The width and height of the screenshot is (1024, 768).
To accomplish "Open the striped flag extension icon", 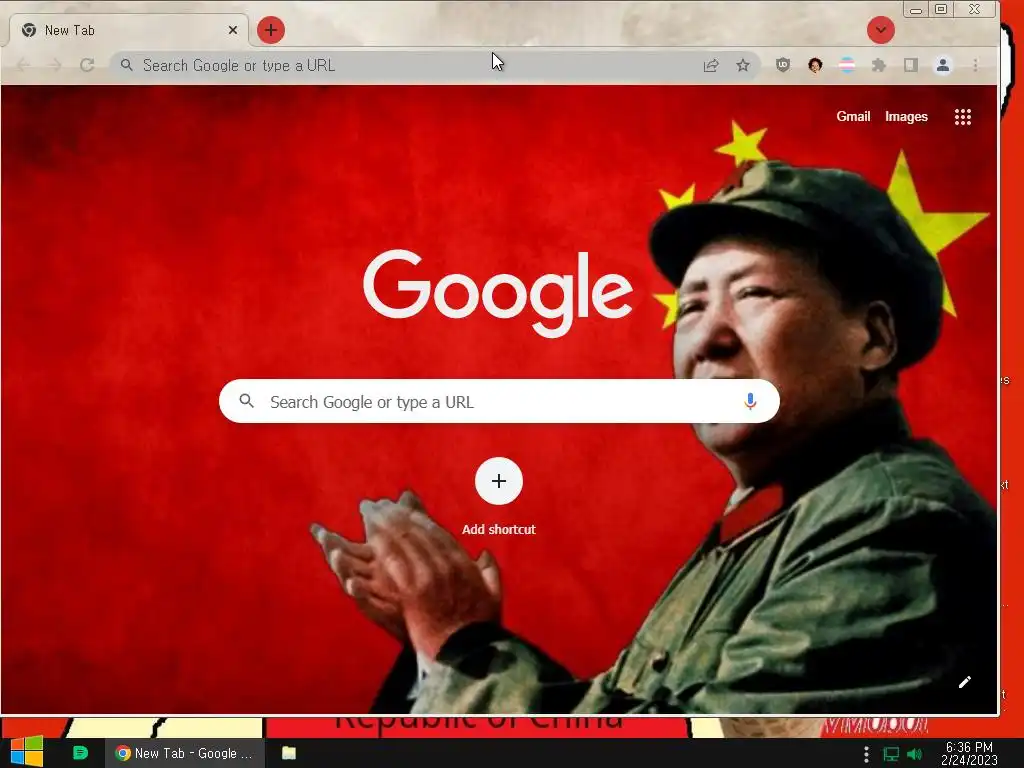I will pyautogui.click(x=846, y=65).
